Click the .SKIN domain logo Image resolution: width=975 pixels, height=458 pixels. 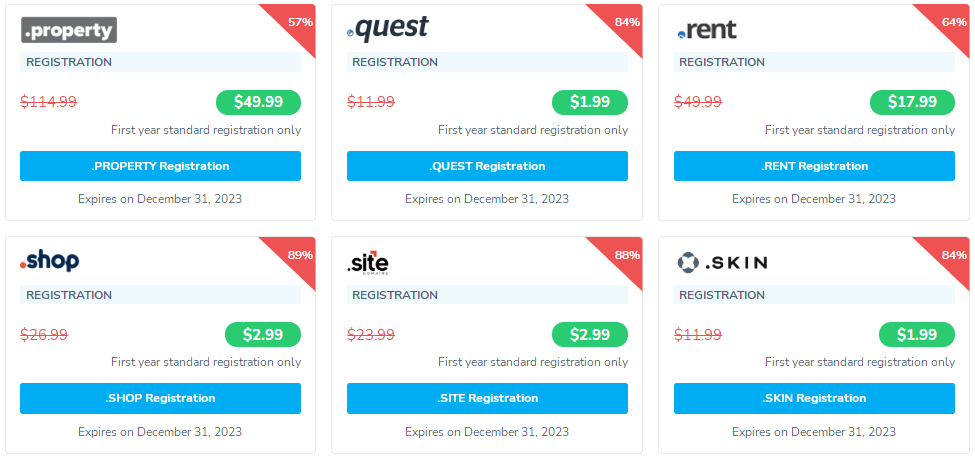coord(722,263)
